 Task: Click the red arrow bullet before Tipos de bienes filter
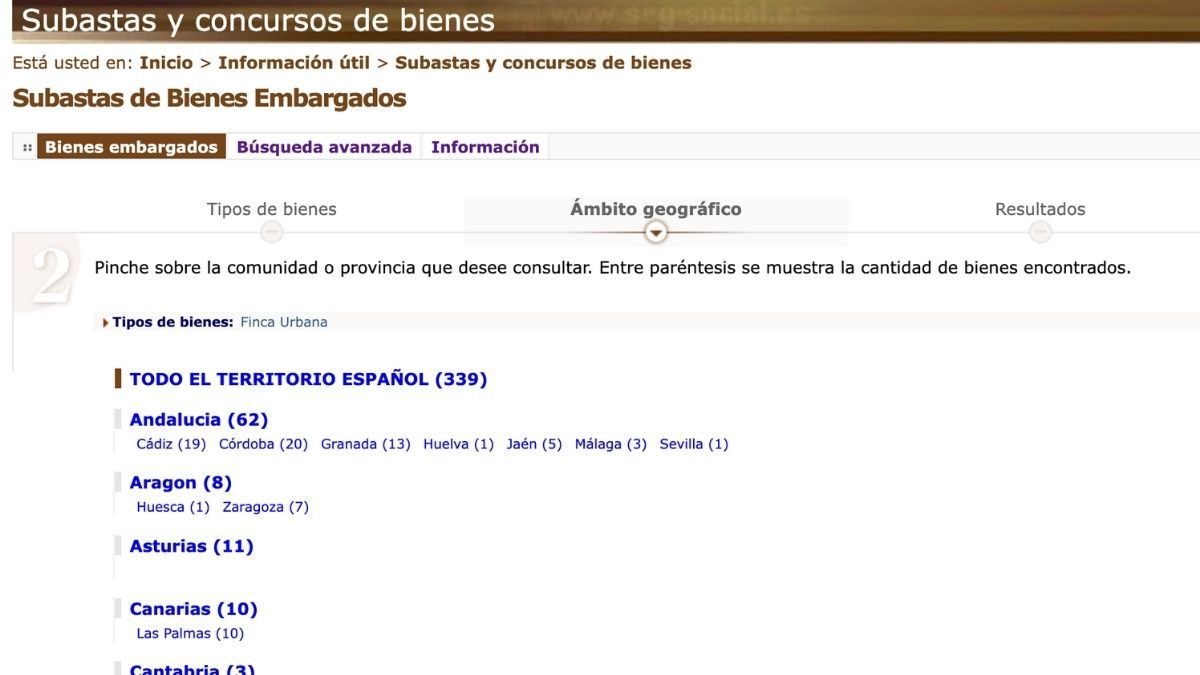[107, 322]
